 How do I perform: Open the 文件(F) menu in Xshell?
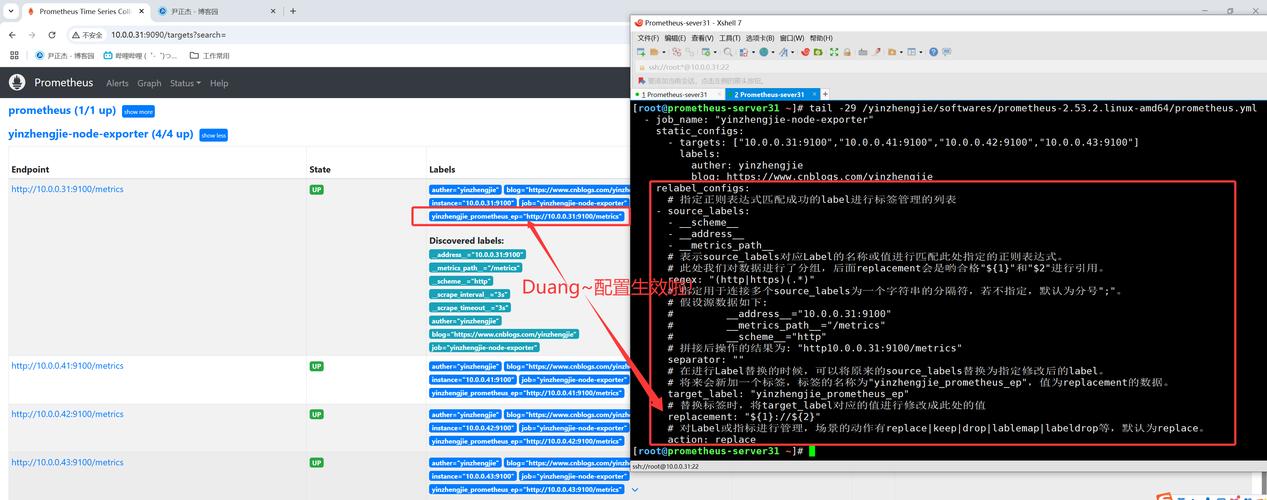[x=648, y=38]
